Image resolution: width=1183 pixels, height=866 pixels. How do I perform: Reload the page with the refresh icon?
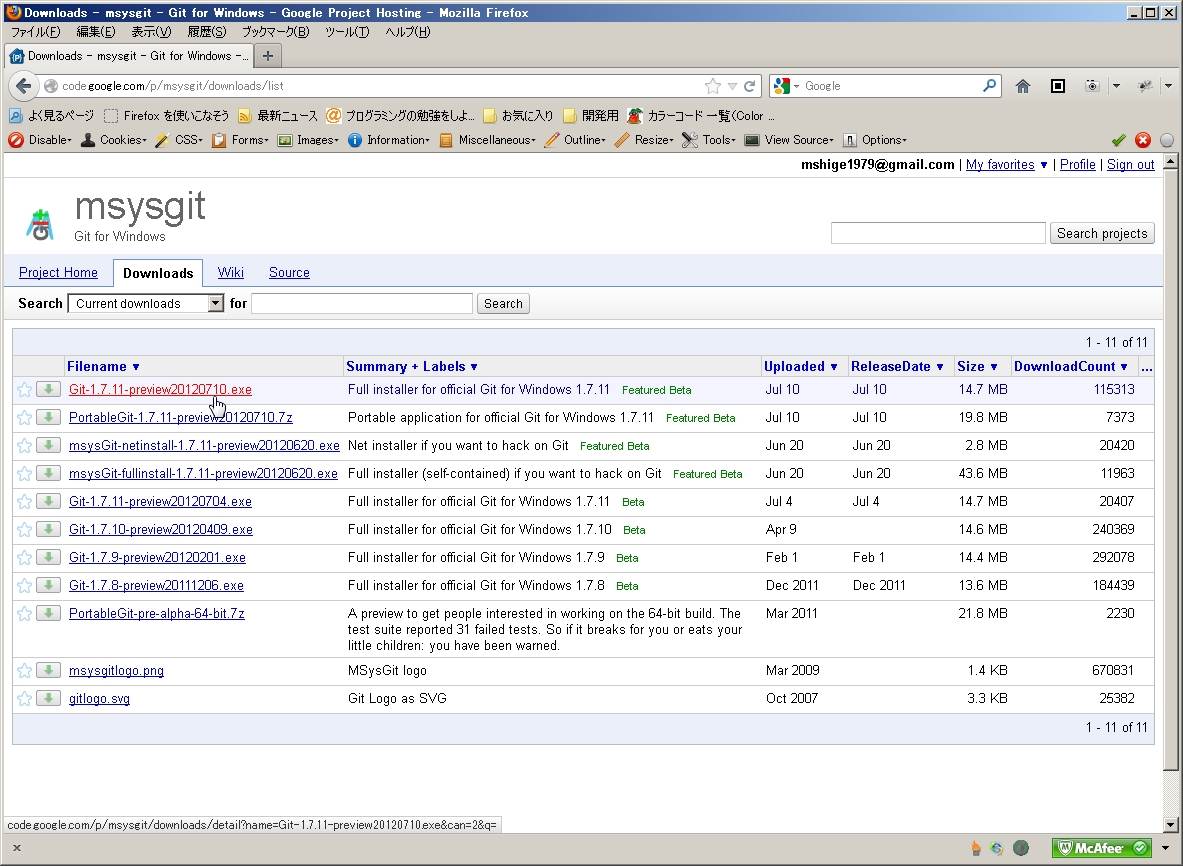coord(749,86)
